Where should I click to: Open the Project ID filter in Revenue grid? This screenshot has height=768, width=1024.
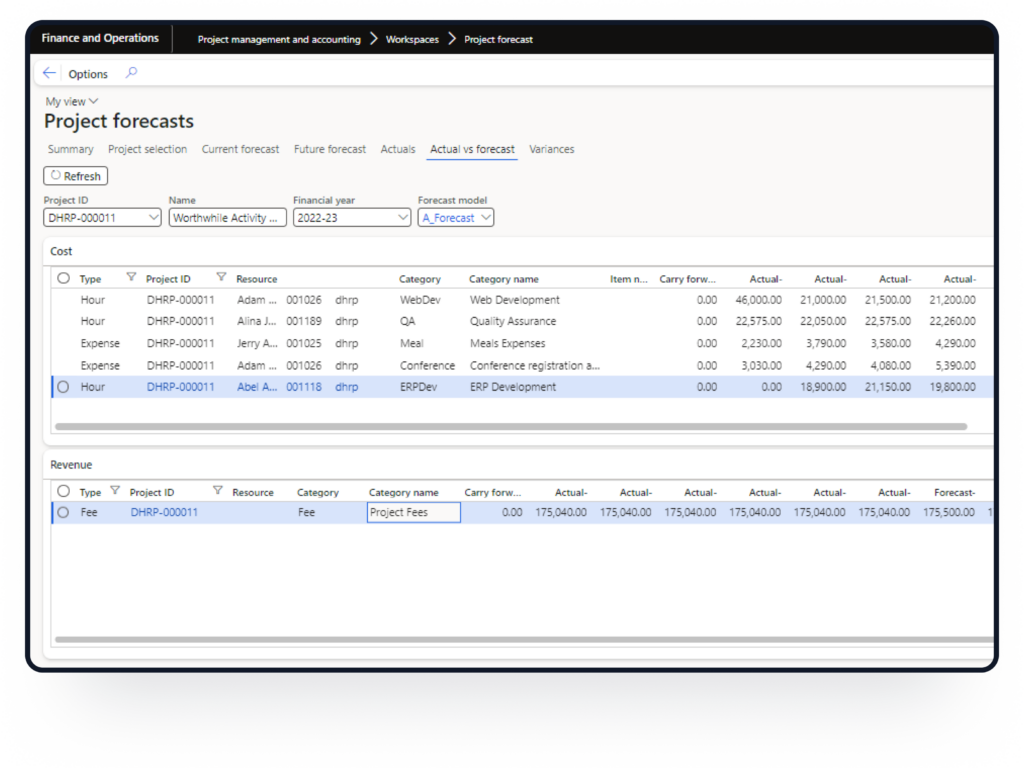click(x=217, y=491)
